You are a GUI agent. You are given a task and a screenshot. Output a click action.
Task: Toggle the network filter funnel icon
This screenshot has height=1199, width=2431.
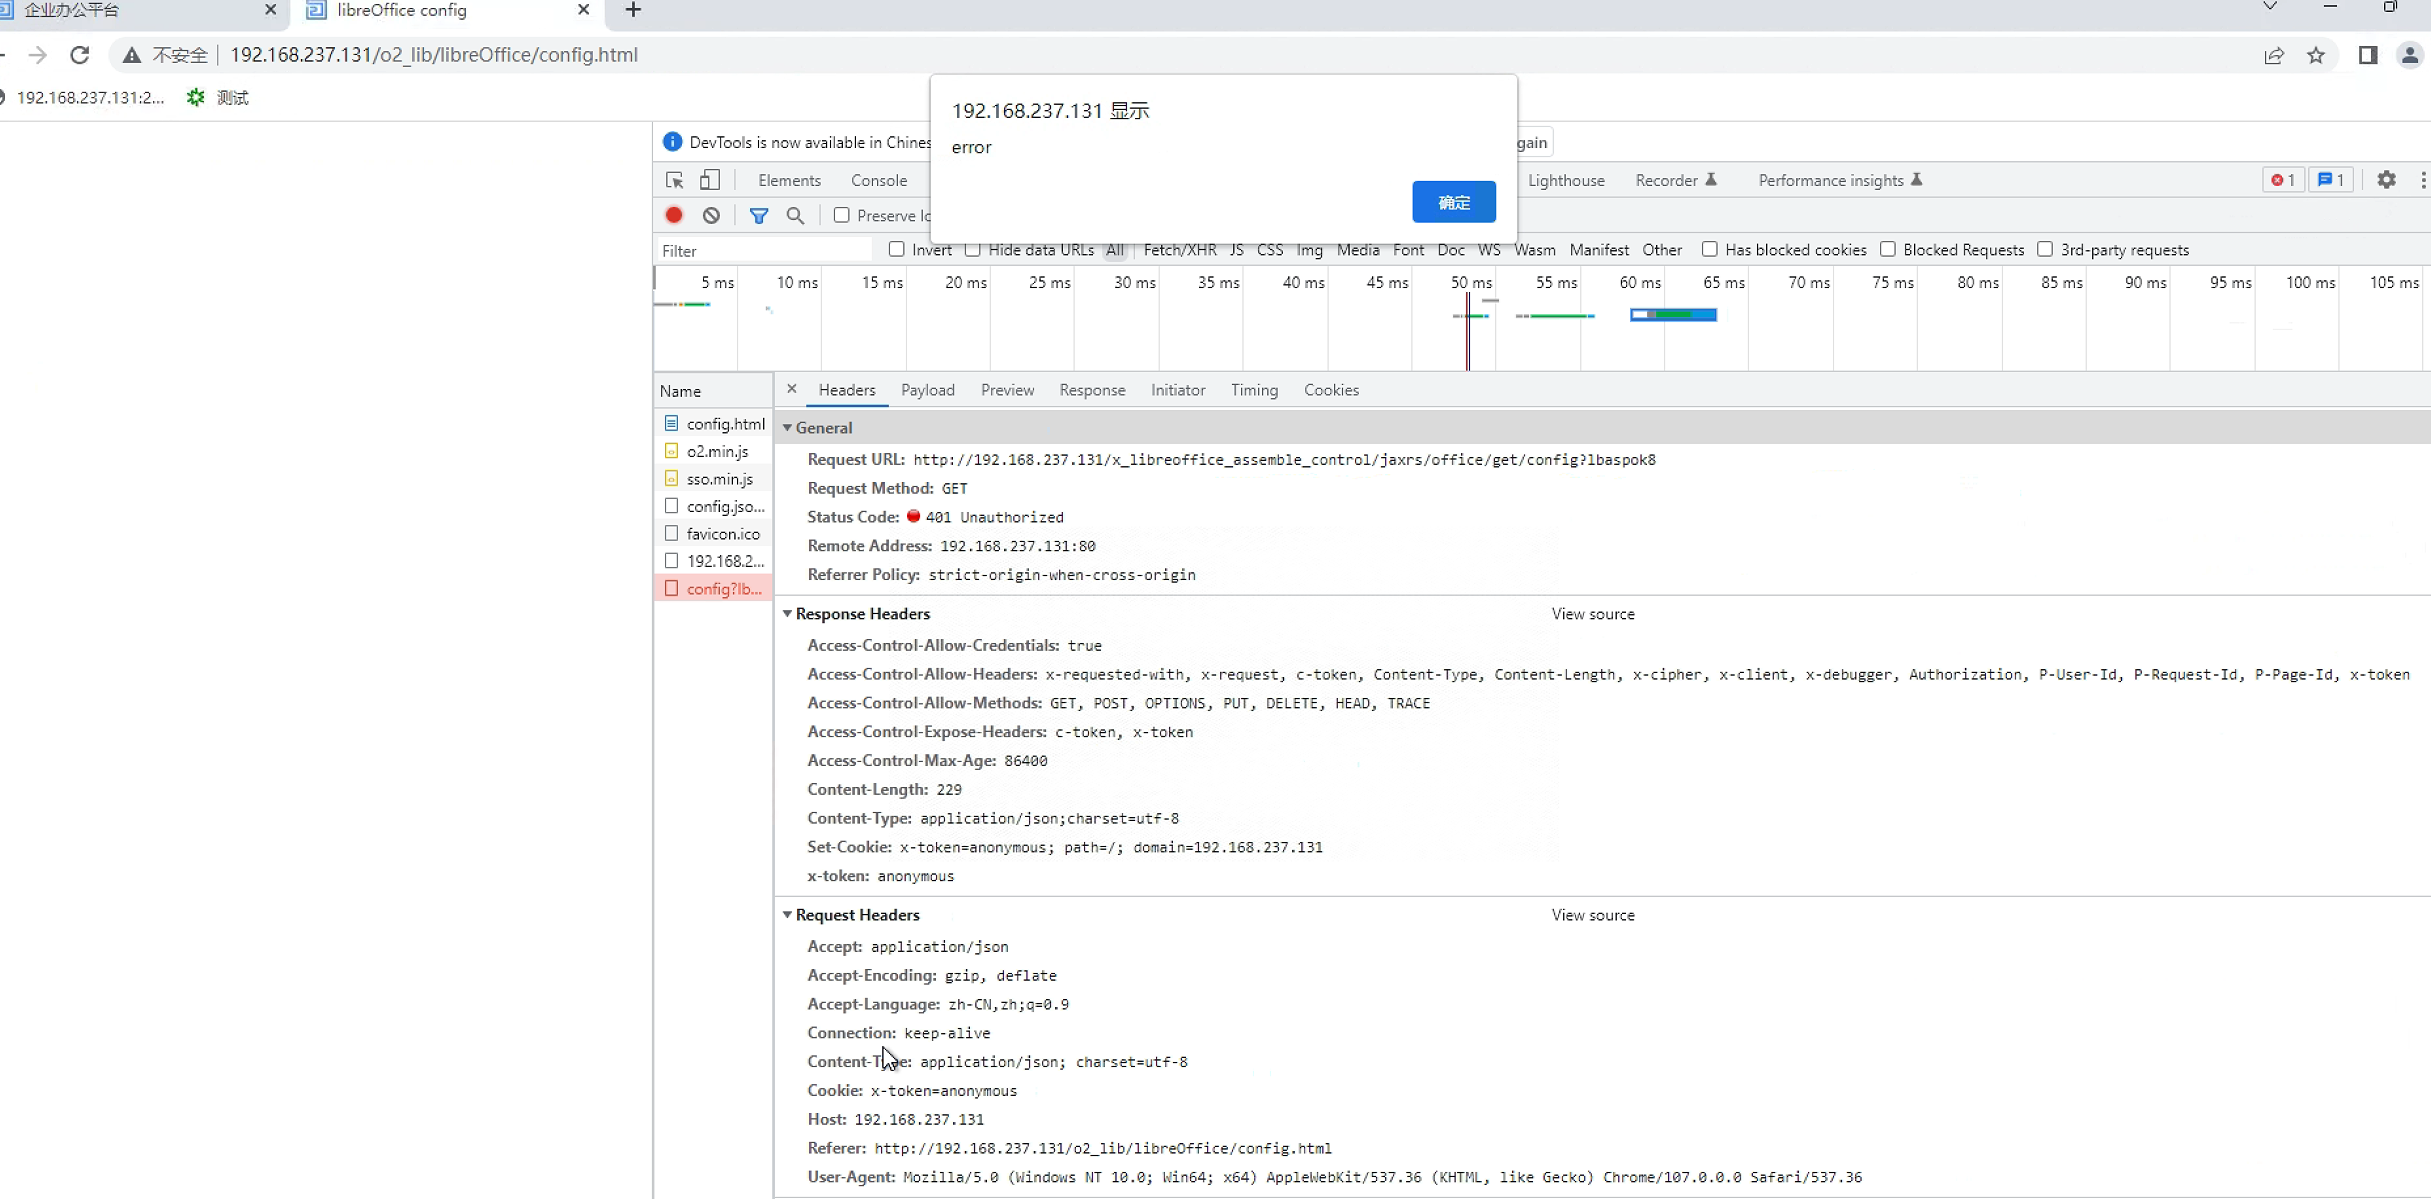coord(759,215)
